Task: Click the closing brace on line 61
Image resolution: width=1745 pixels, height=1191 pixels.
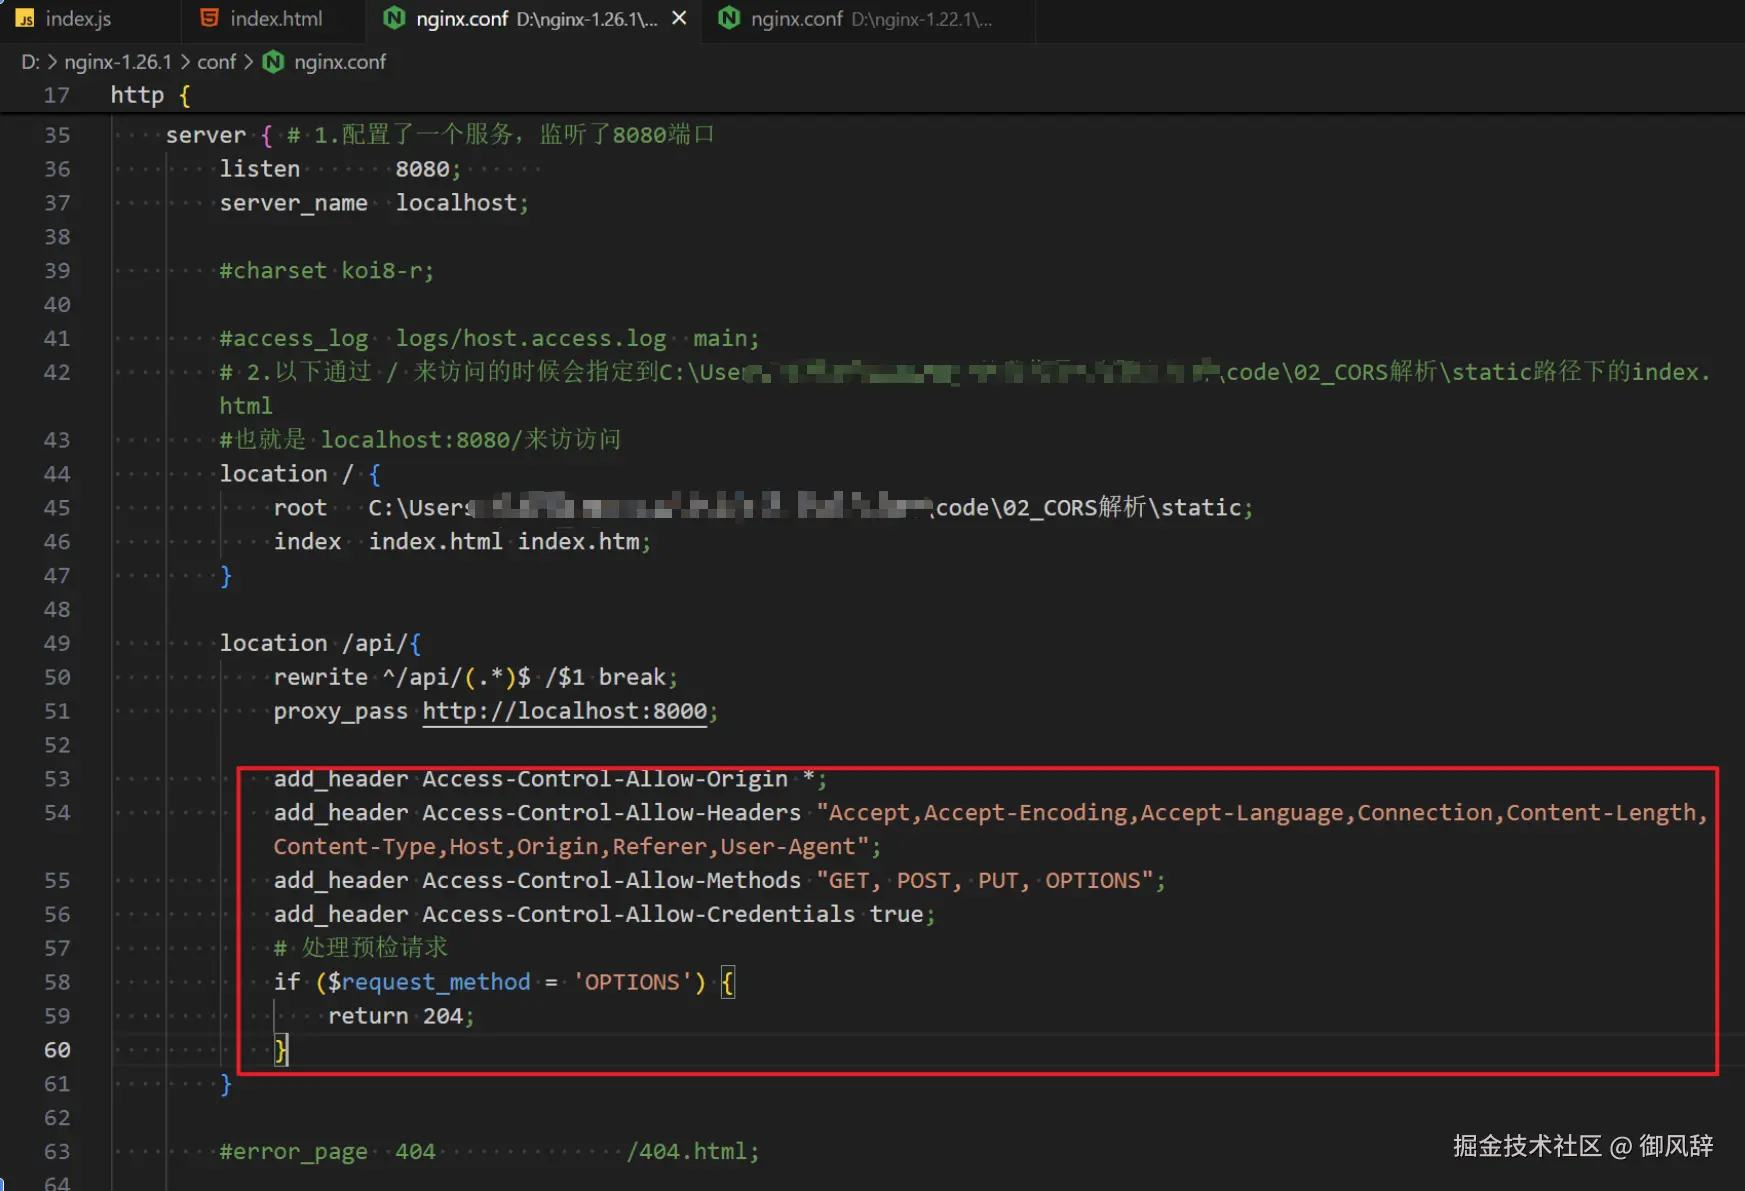Action: [x=226, y=1084]
